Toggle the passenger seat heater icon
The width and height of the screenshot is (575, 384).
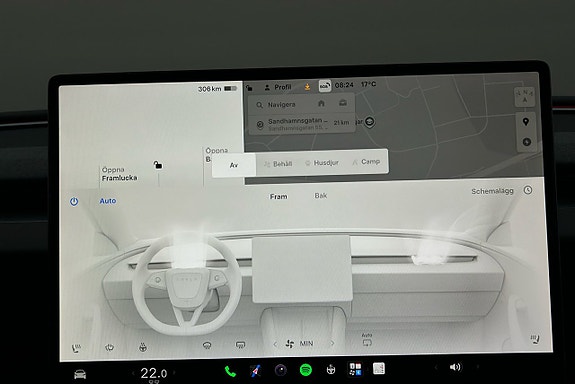click(535, 339)
